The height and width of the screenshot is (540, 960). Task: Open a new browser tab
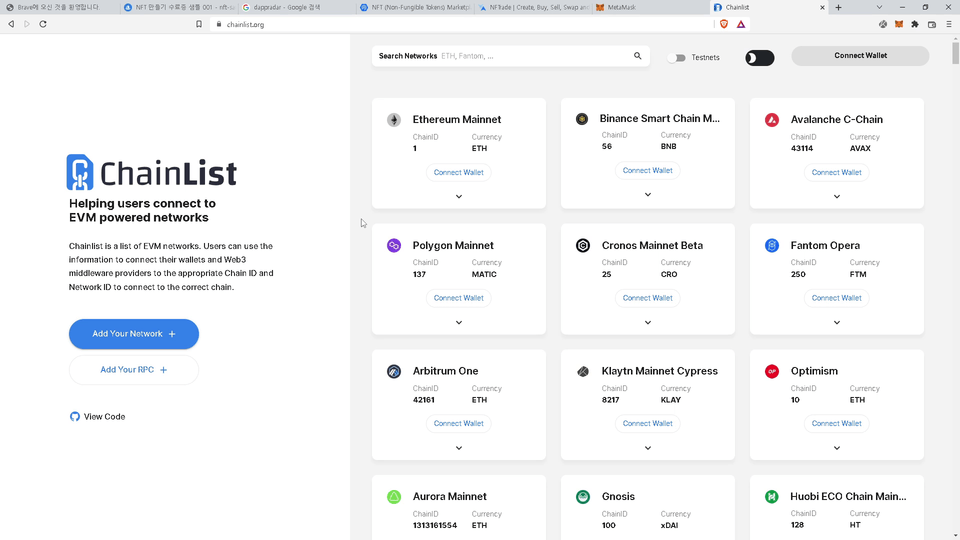tap(838, 7)
